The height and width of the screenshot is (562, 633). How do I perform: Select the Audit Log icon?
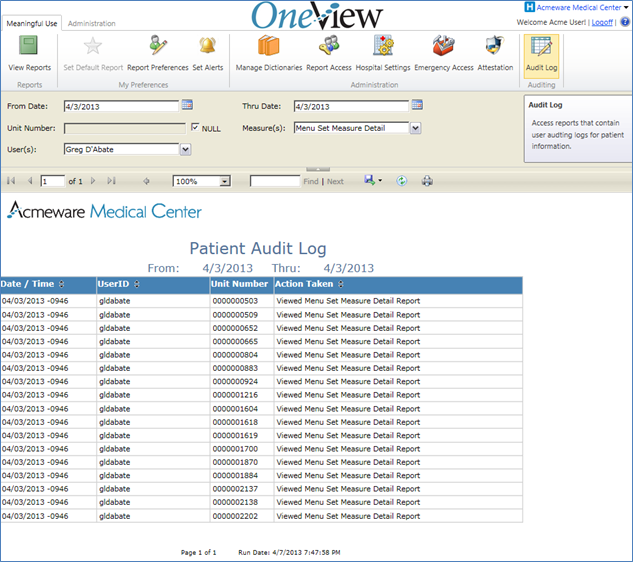point(541,46)
